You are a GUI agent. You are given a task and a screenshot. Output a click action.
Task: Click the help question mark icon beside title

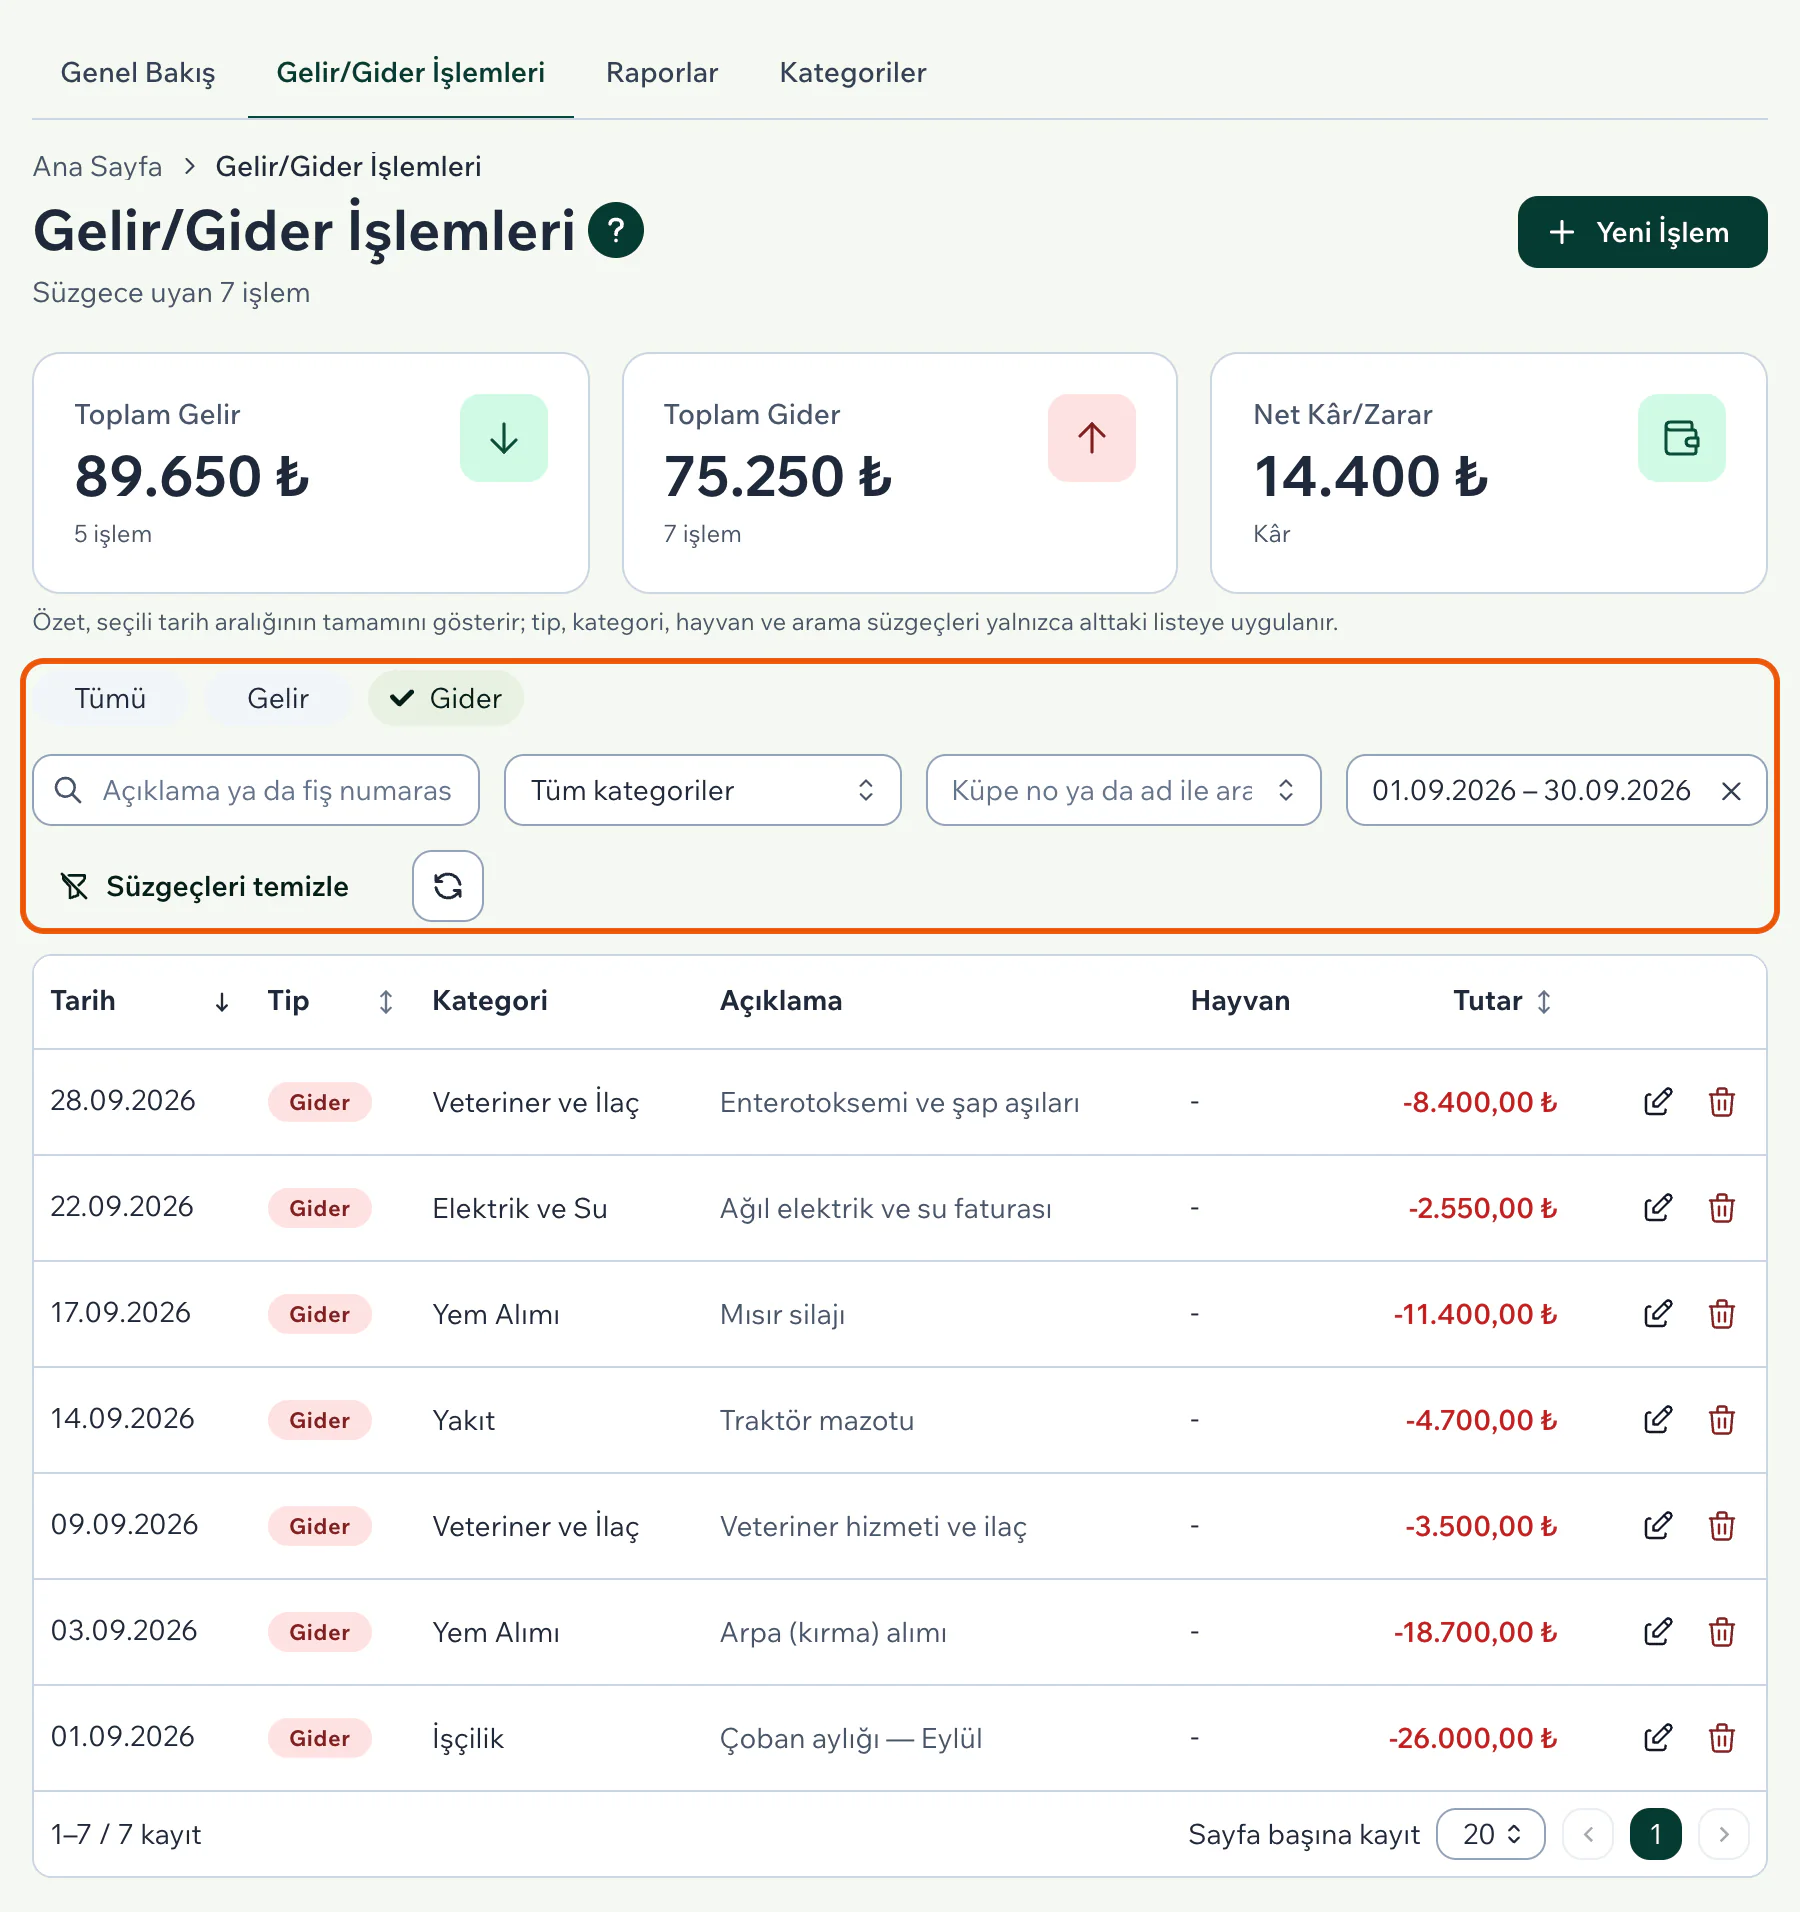616,231
